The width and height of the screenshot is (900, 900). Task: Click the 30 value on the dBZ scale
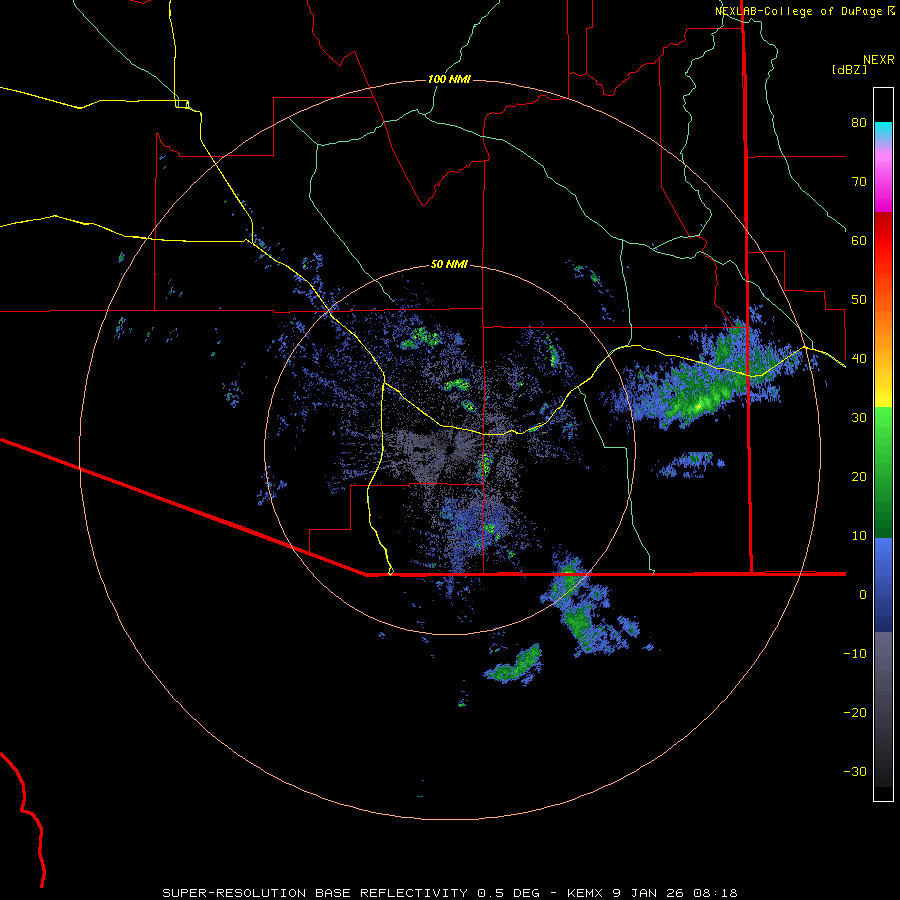[859, 418]
